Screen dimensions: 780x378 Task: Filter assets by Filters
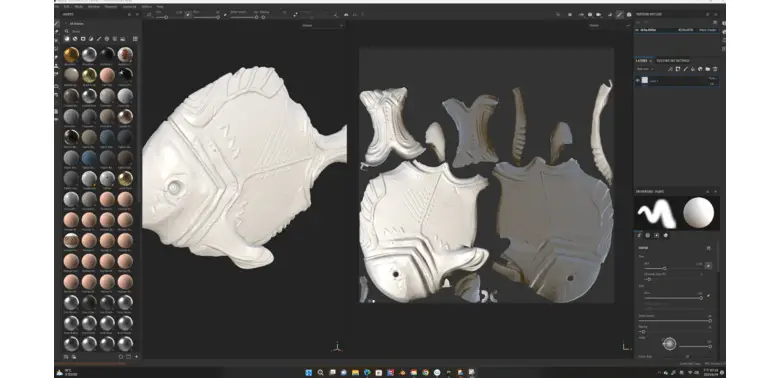91,38
